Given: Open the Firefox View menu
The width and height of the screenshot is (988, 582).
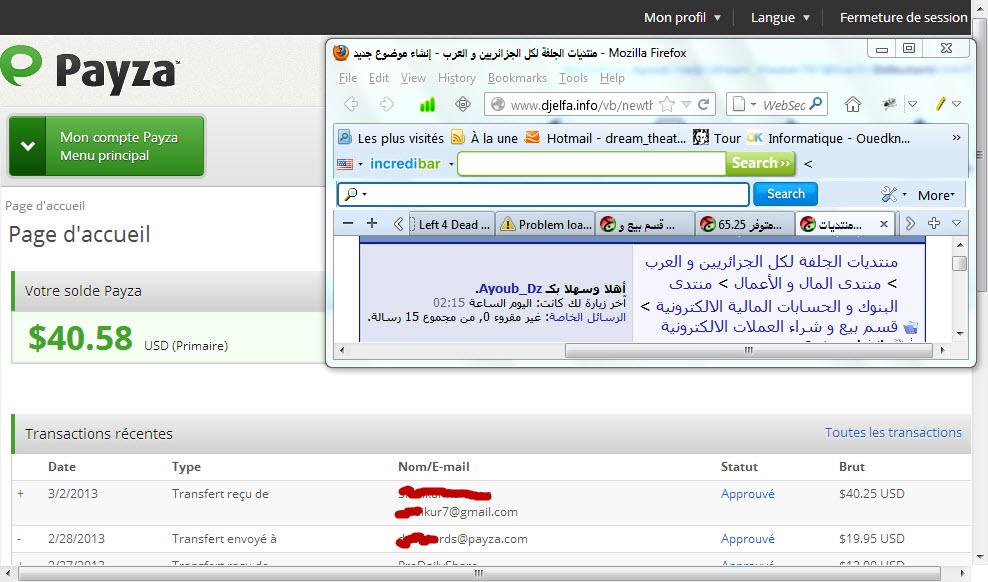Looking at the screenshot, I should point(413,77).
